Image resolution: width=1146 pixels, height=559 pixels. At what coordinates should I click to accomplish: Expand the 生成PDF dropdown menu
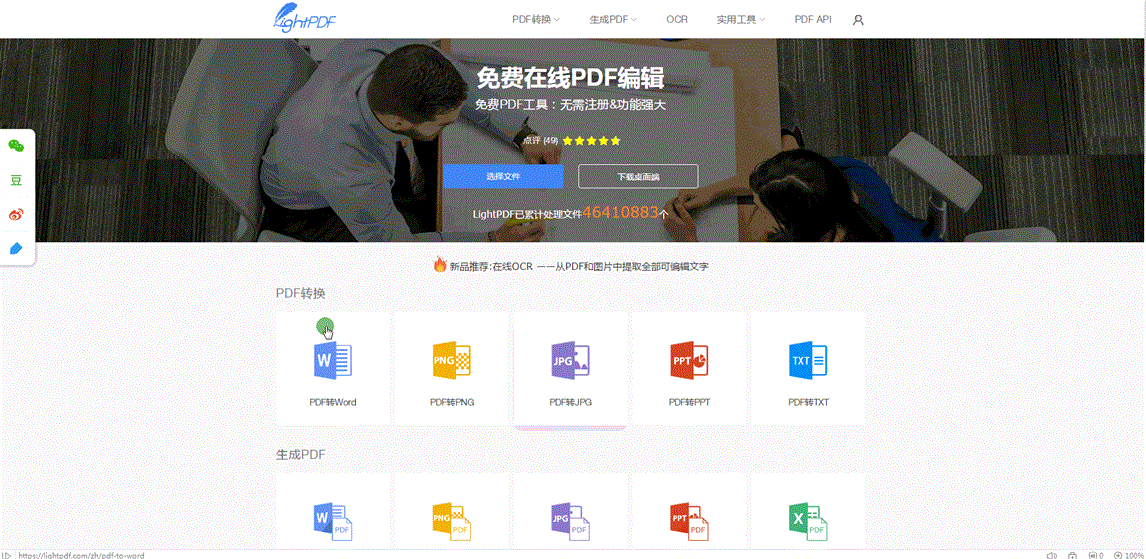tap(614, 19)
